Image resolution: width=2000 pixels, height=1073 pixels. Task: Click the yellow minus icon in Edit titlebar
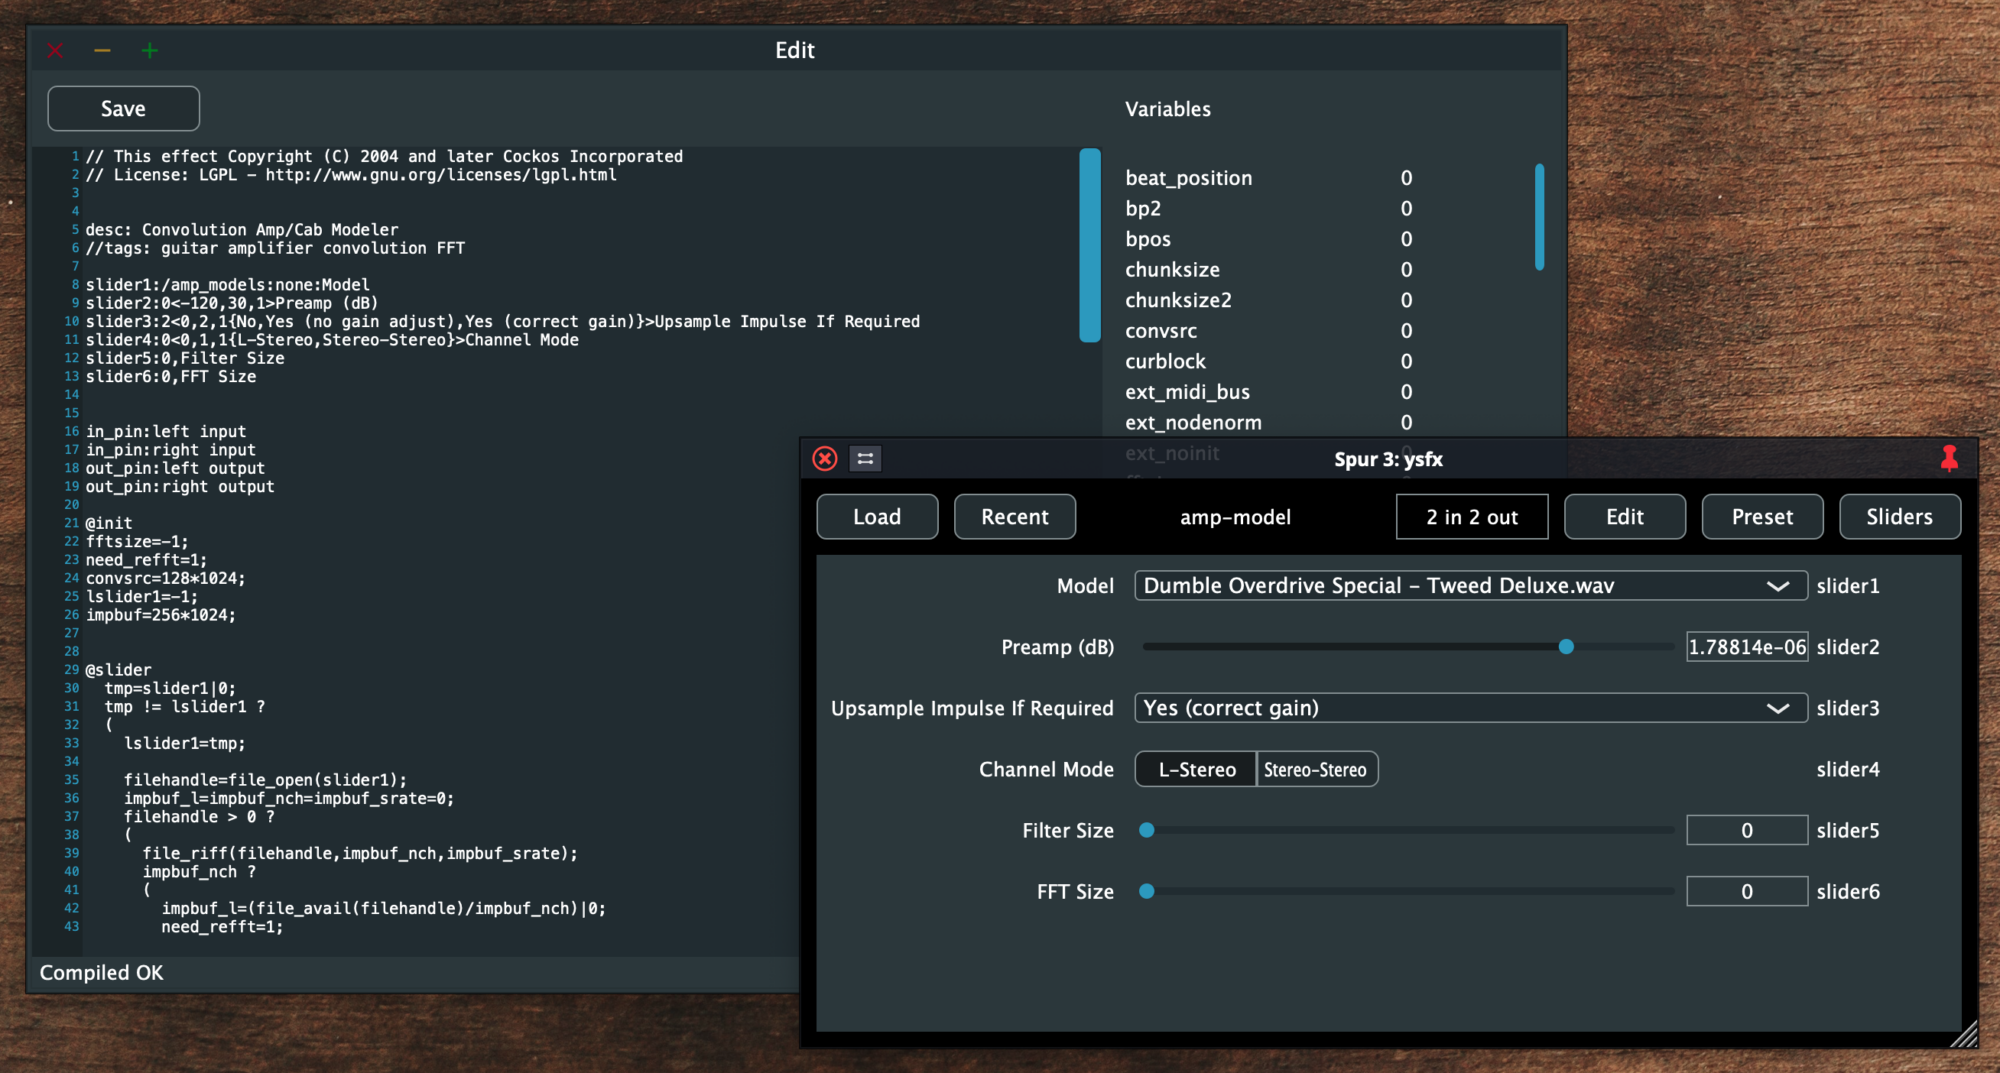pyautogui.click(x=102, y=51)
